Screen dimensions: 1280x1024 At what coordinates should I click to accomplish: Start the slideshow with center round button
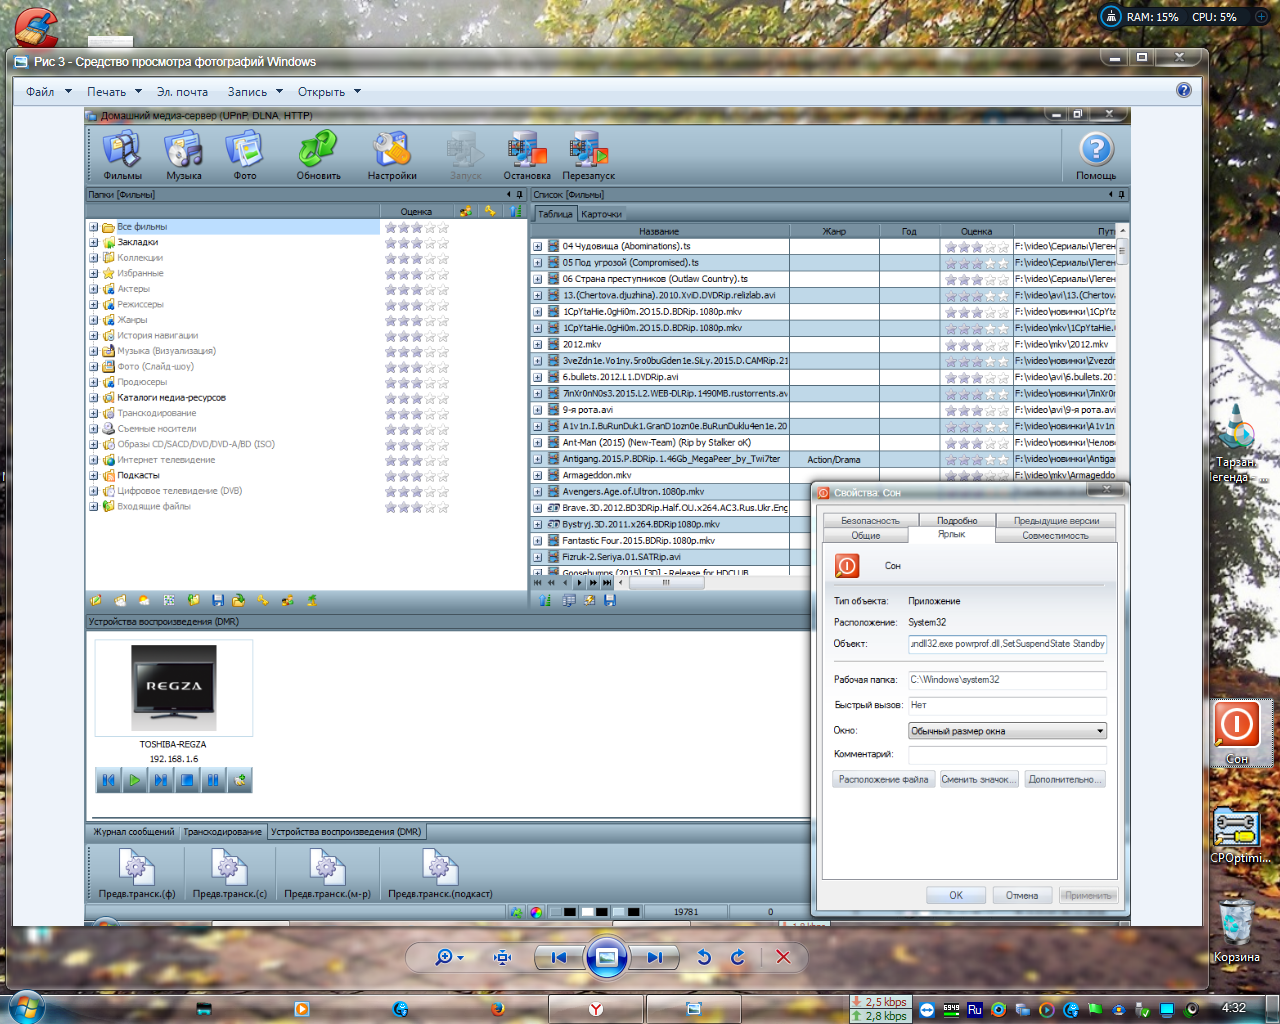tap(606, 957)
